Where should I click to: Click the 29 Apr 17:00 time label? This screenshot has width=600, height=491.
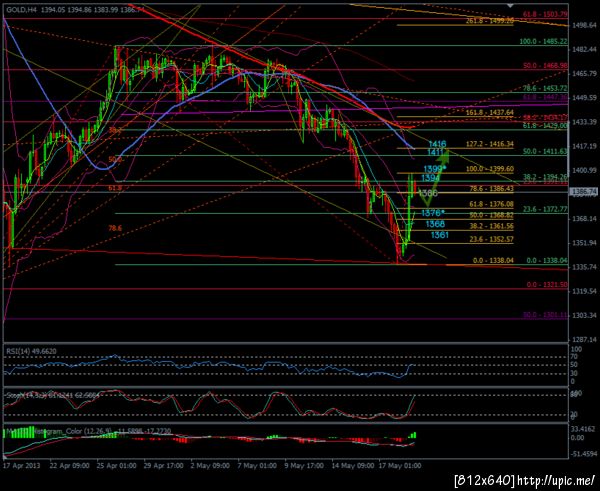tap(163, 466)
